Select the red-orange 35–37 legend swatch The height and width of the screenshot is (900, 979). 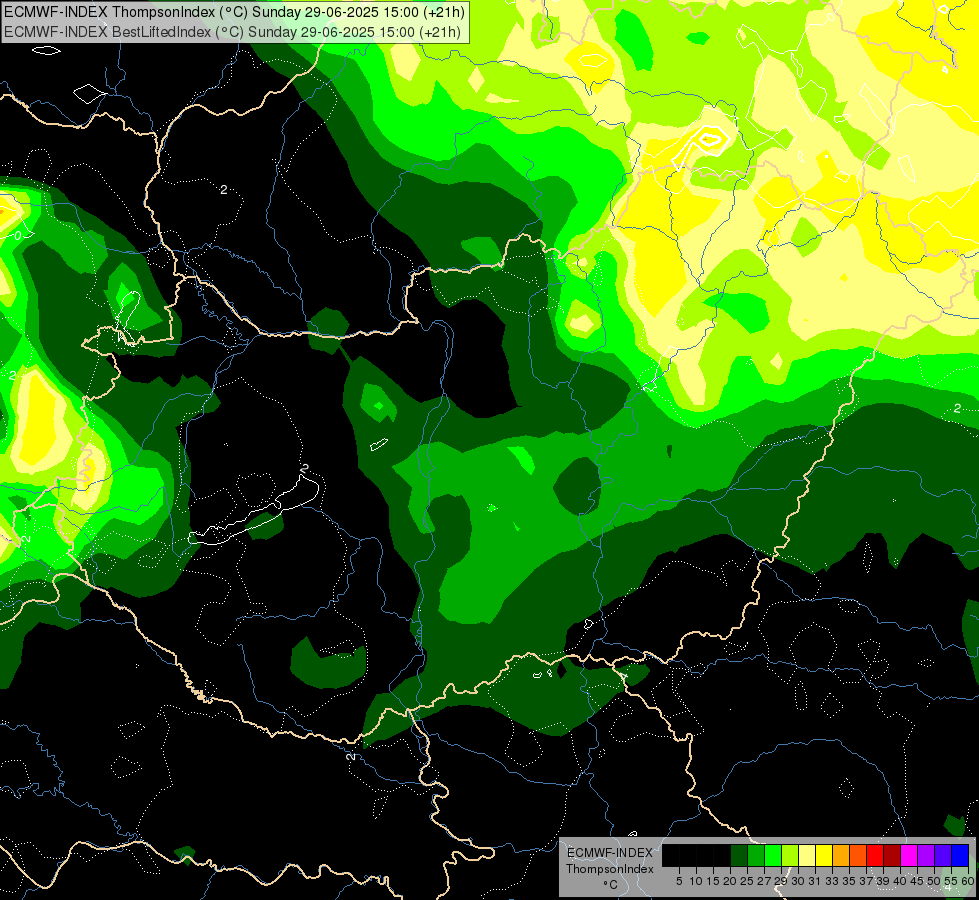pos(858,855)
